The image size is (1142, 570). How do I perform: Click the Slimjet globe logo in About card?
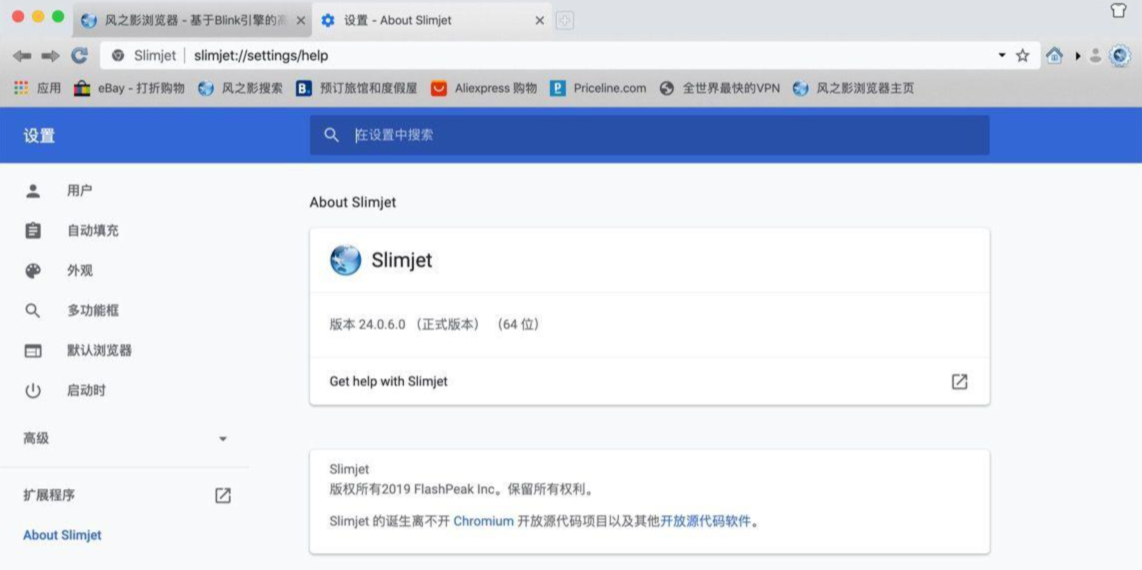tap(345, 260)
